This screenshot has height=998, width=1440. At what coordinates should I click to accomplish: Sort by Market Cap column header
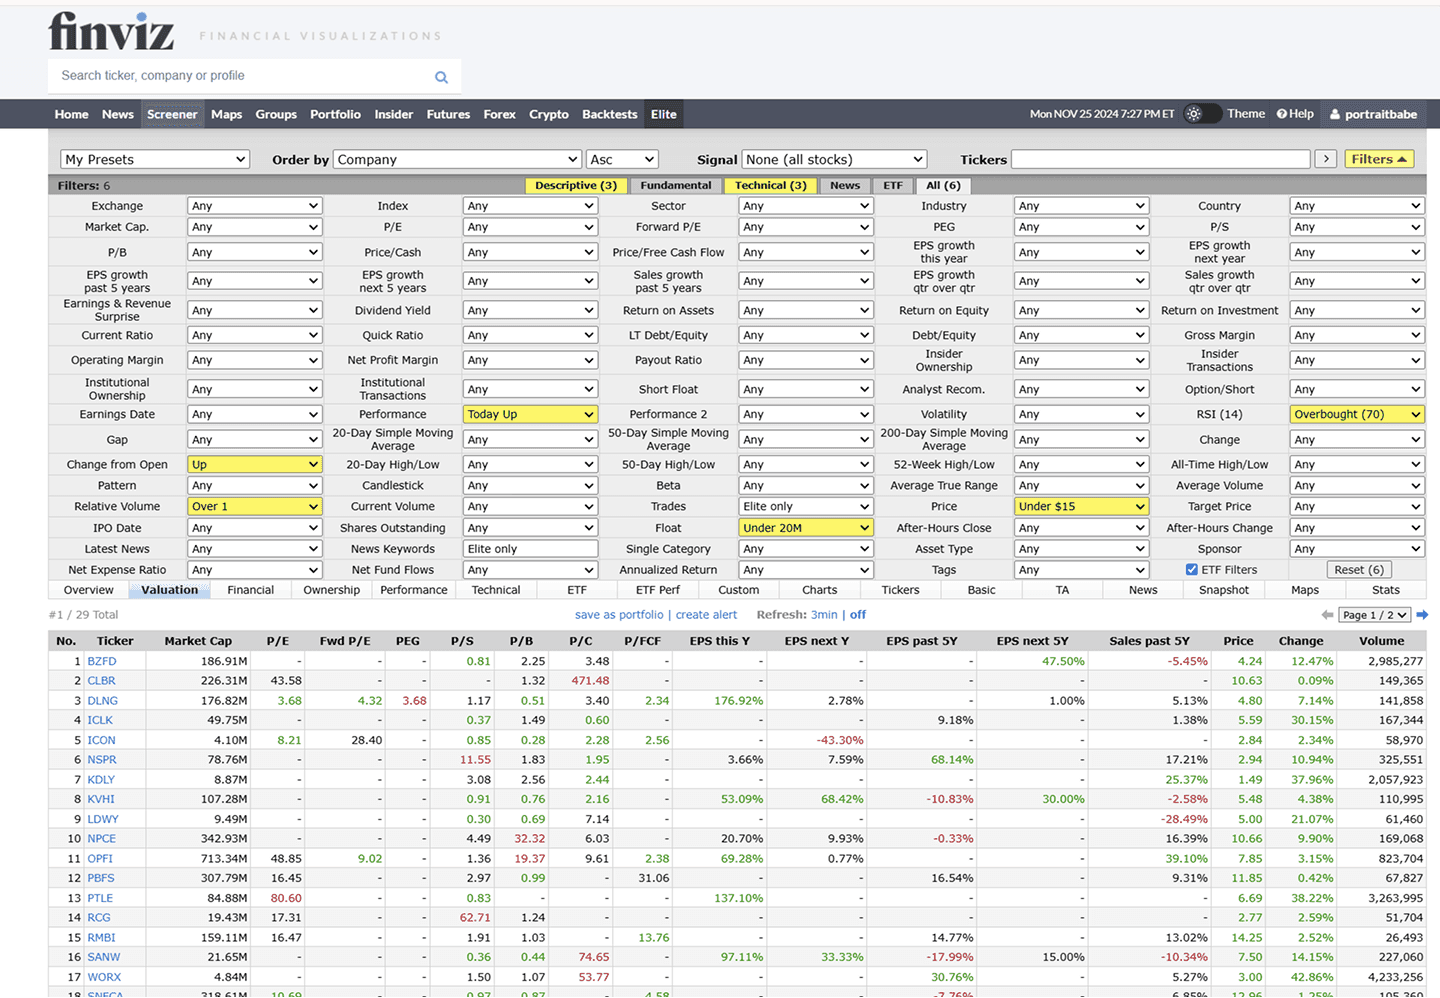point(198,641)
